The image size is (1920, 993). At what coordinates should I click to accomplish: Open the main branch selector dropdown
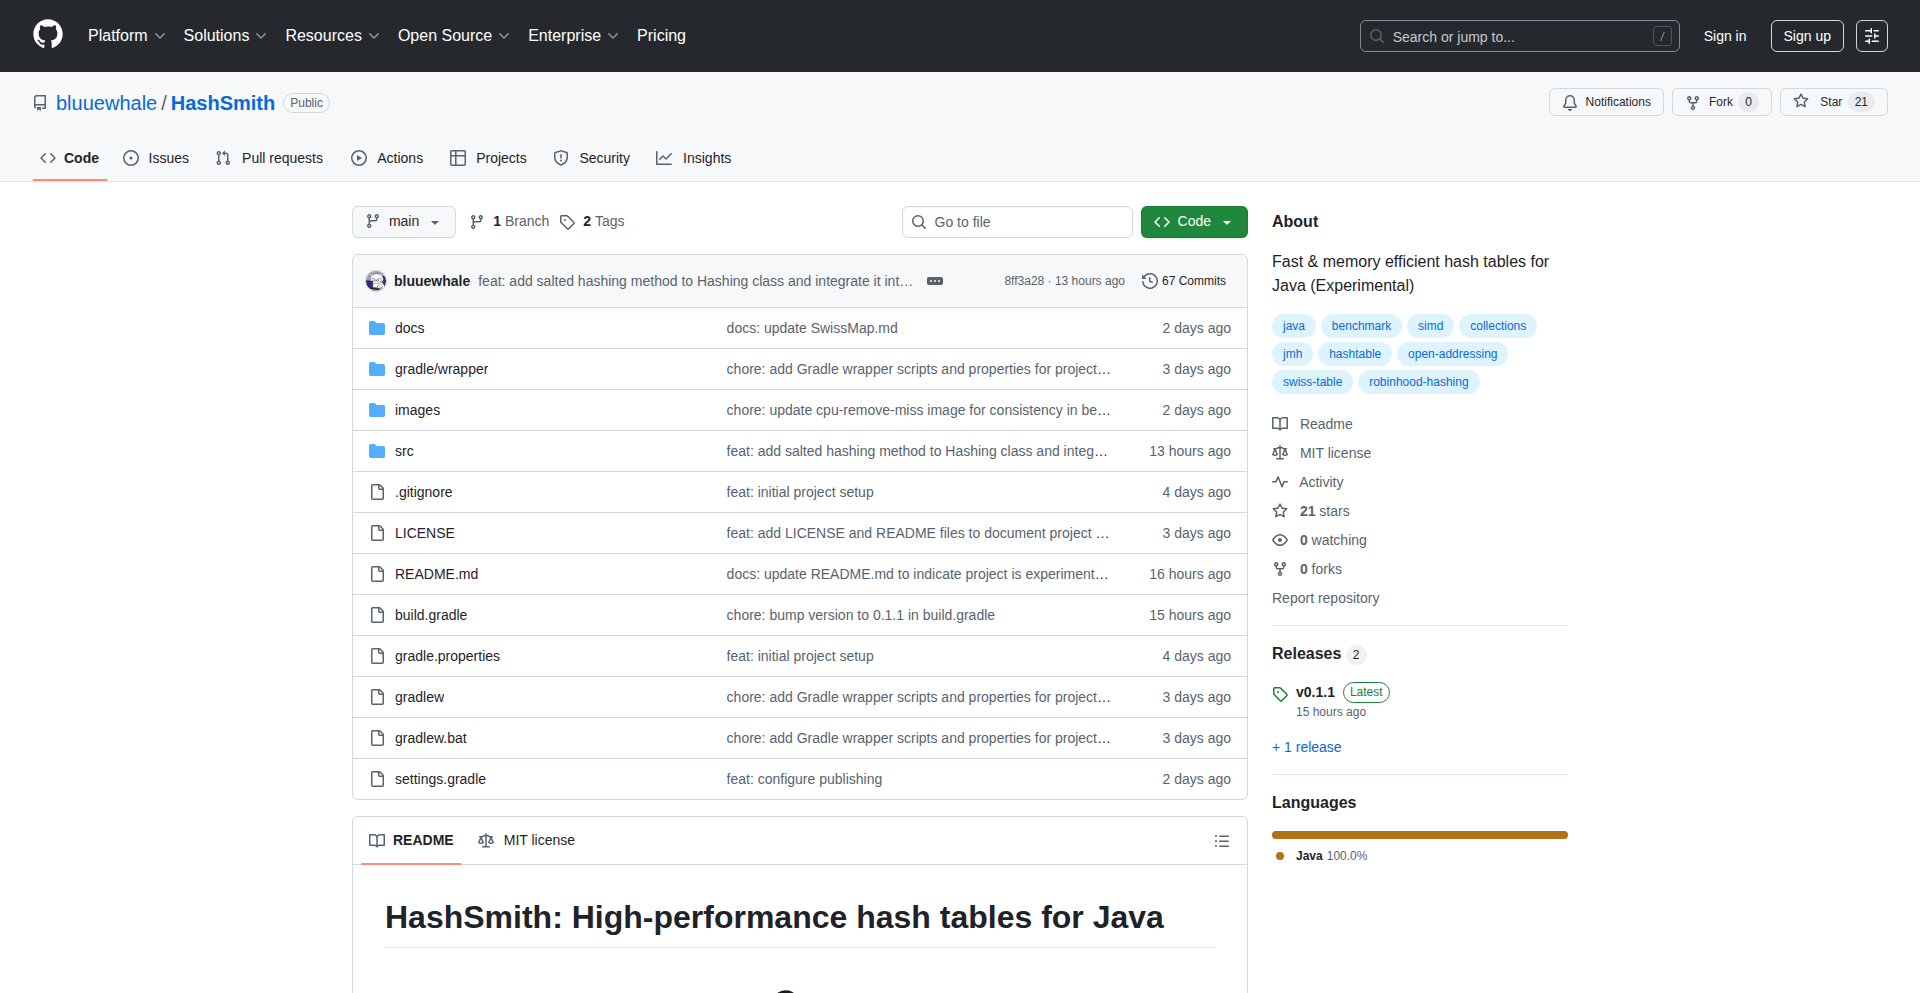point(403,221)
